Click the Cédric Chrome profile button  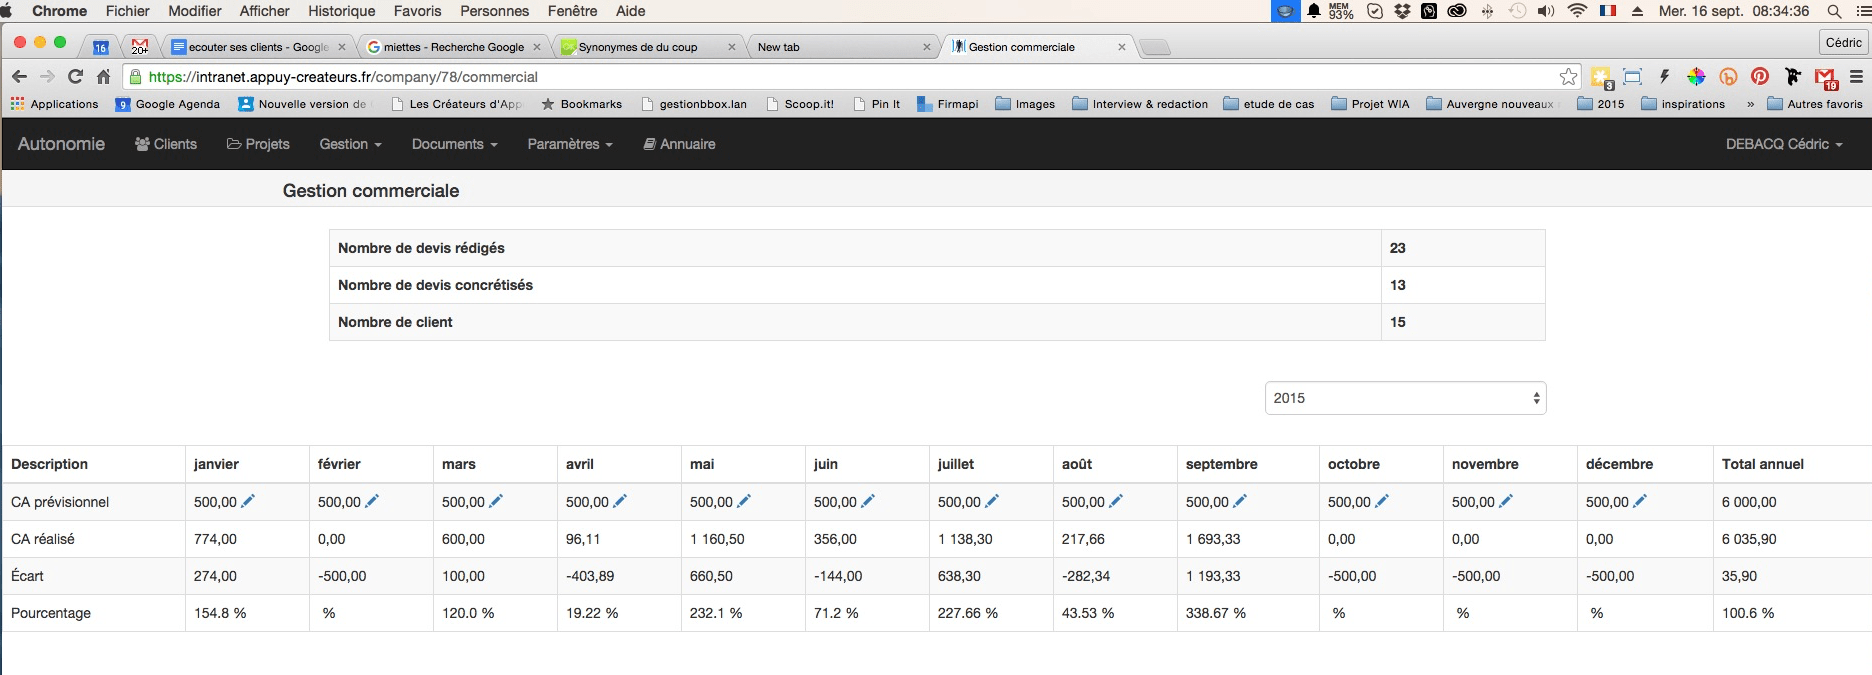point(1843,42)
